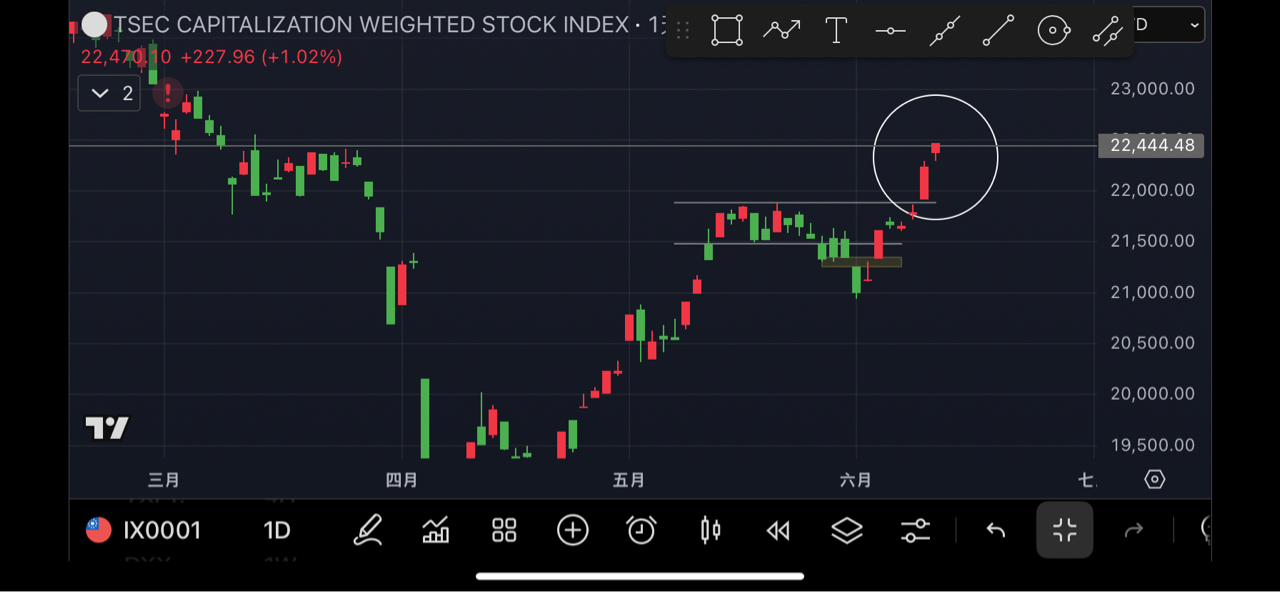Open the price axis settings gear
1280x592 pixels.
click(1155, 480)
